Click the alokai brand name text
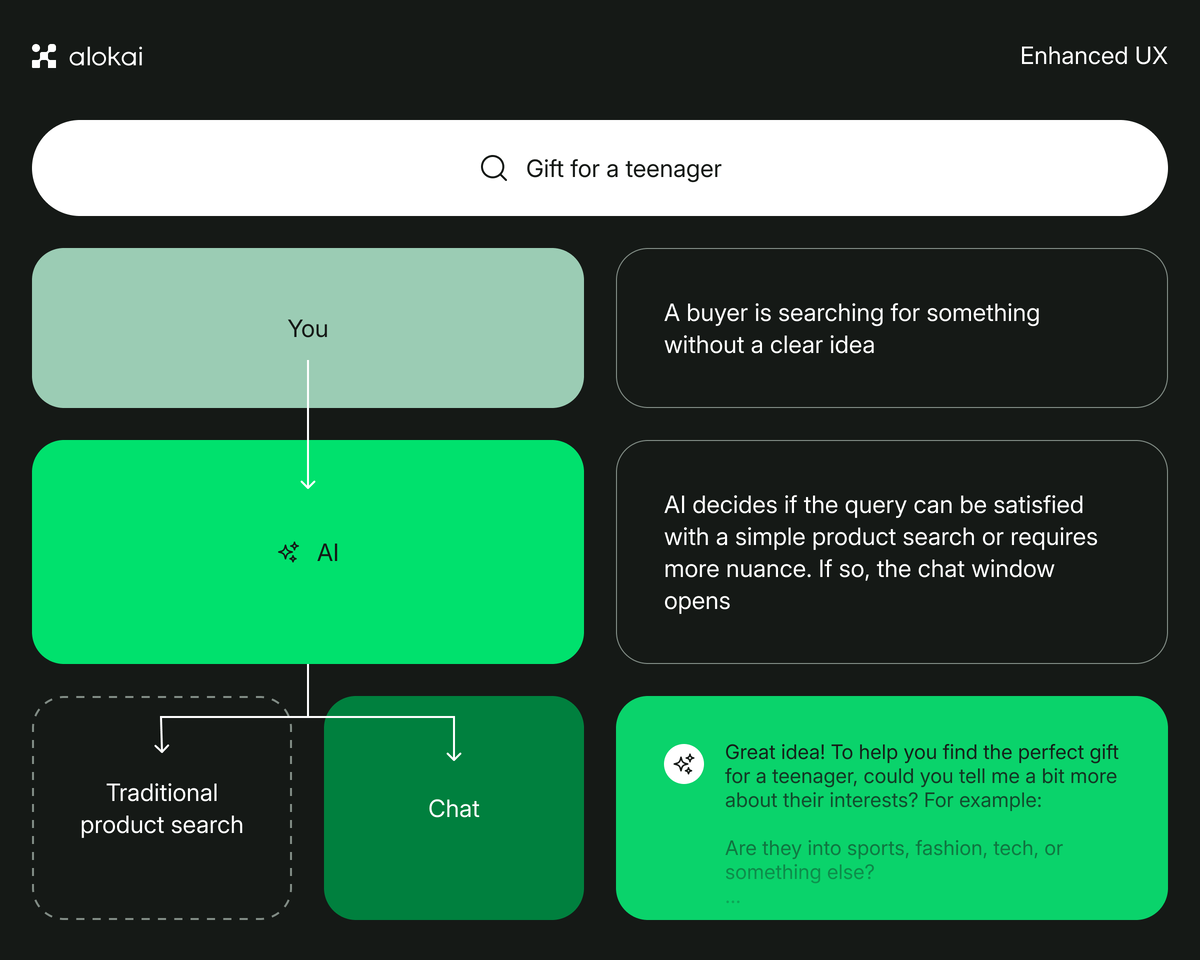 106,57
